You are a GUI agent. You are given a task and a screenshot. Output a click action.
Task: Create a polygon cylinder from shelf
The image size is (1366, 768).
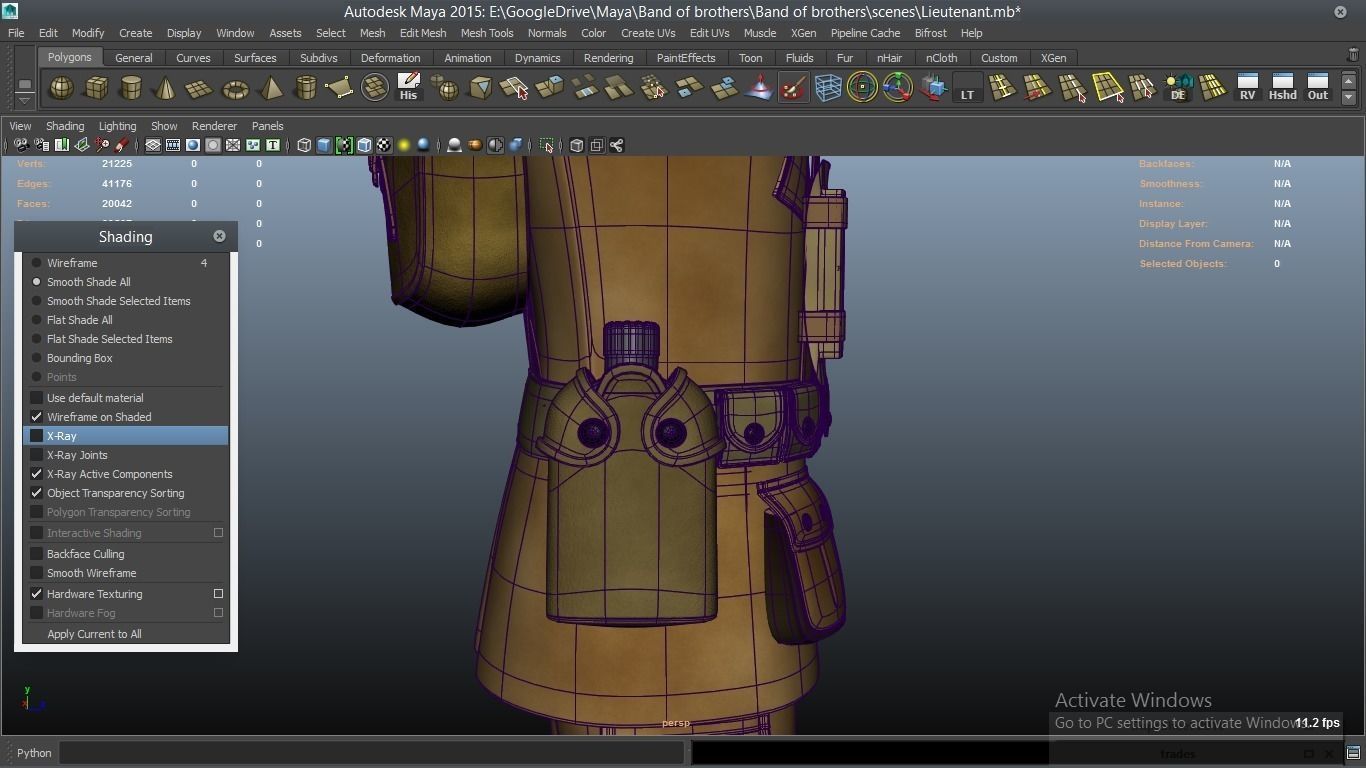click(x=131, y=88)
